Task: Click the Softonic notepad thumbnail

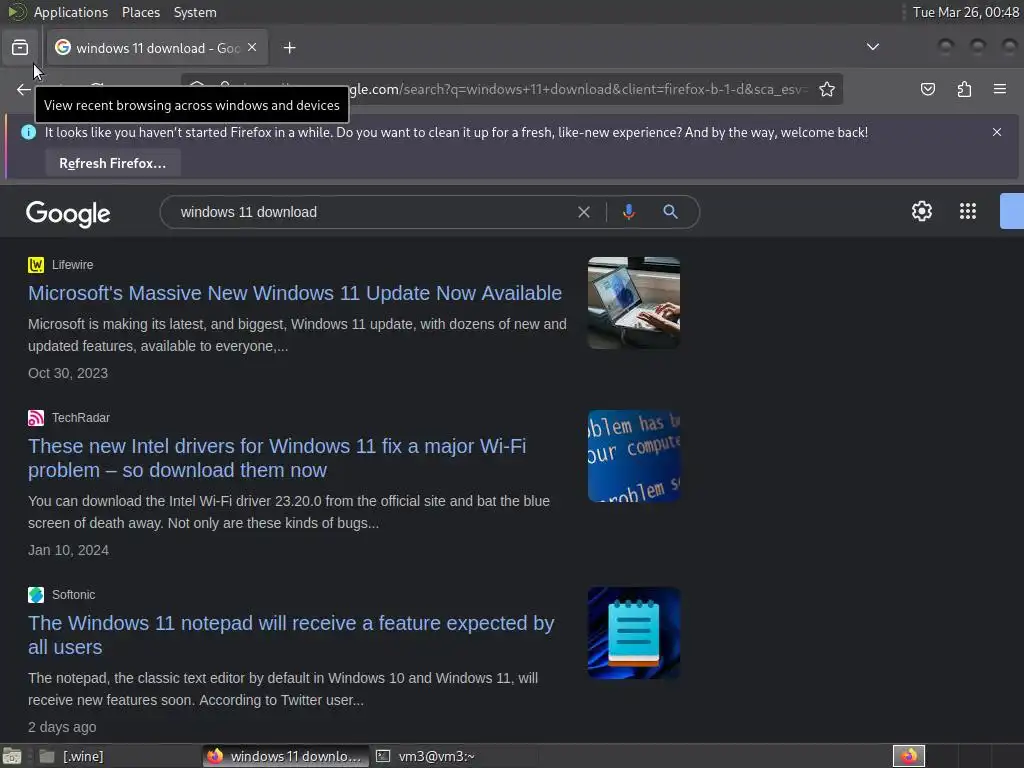Action: [633, 633]
